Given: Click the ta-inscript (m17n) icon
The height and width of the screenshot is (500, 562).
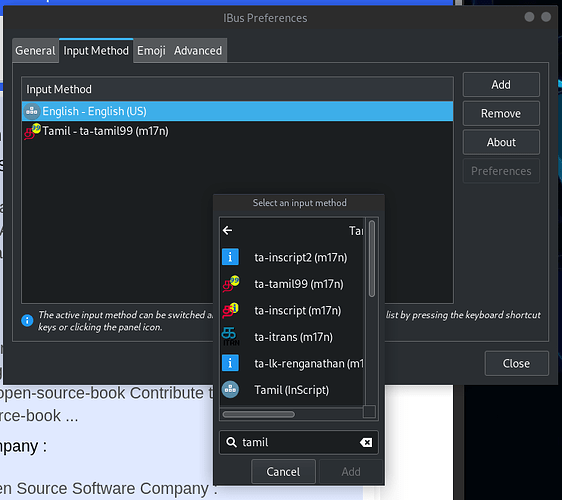Looking at the screenshot, I should [x=230, y=310].
